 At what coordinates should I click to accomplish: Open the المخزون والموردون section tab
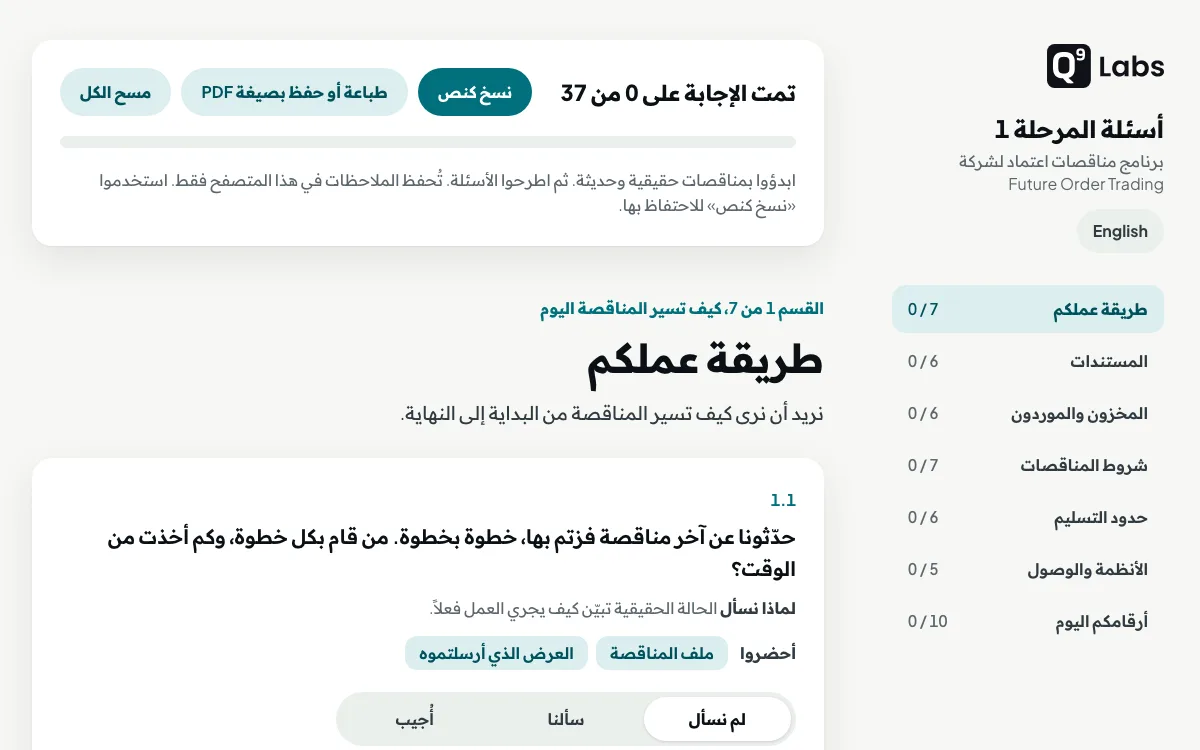click(1028, 413)
